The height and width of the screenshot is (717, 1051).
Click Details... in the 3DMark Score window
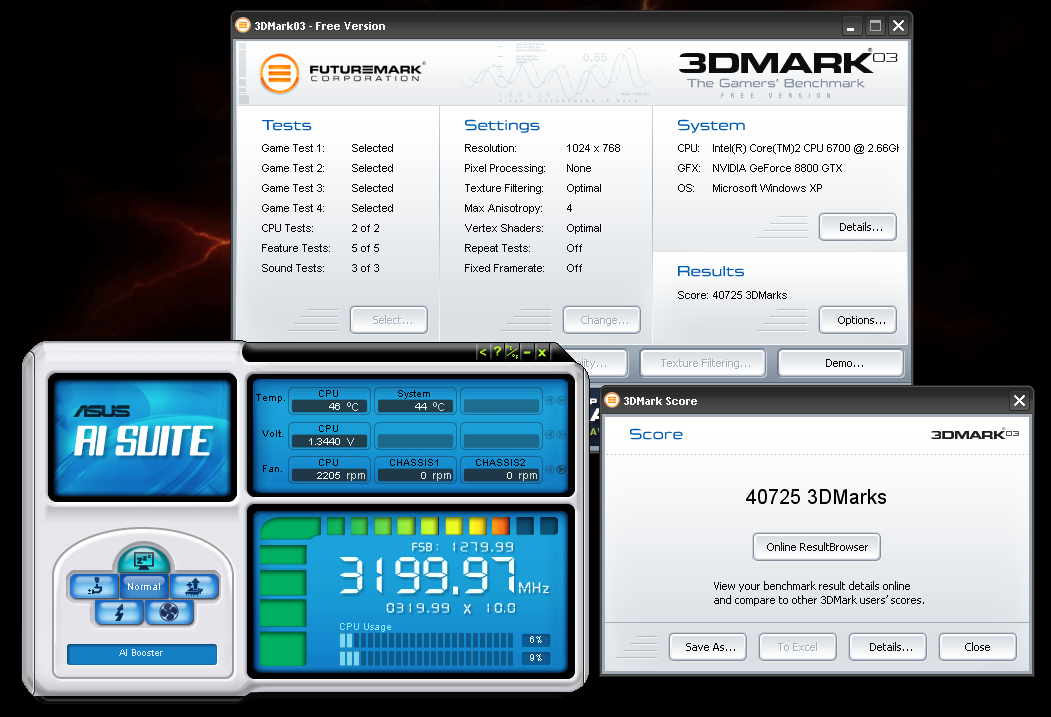point(888,647)
